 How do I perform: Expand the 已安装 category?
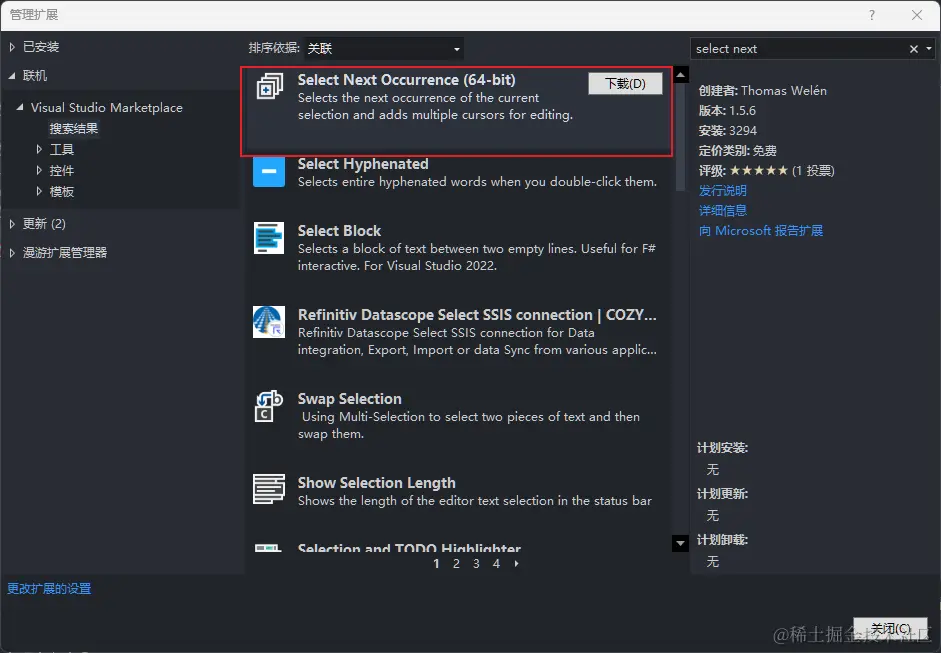[x=12, y=47]
